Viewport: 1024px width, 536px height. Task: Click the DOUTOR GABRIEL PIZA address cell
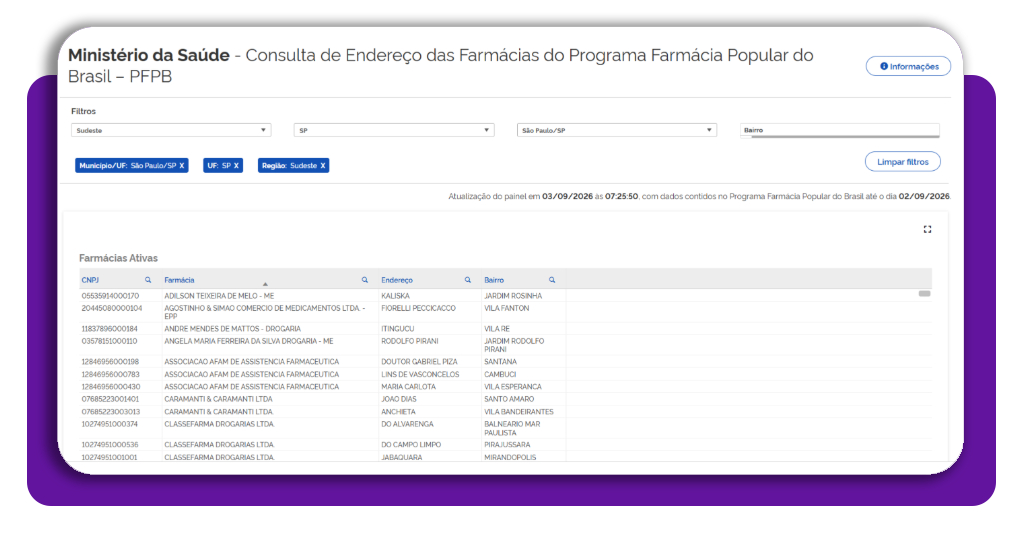tap(419, 362)
